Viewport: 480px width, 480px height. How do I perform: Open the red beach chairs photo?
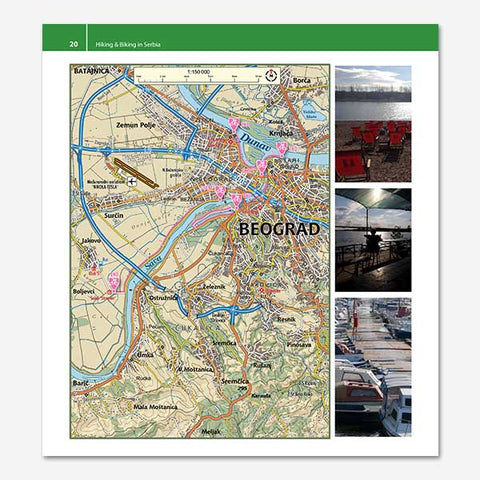click(x=373, y=124)
